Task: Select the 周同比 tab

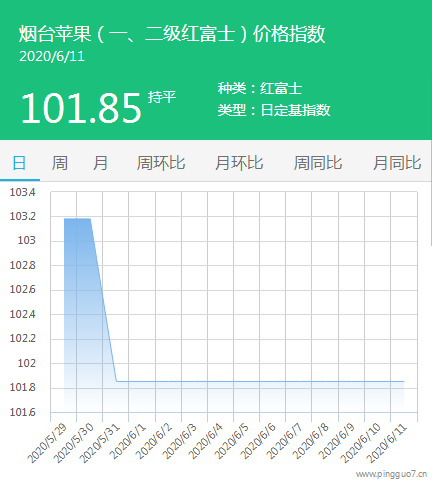Action: pyautogui.click(x=318, y=163)
